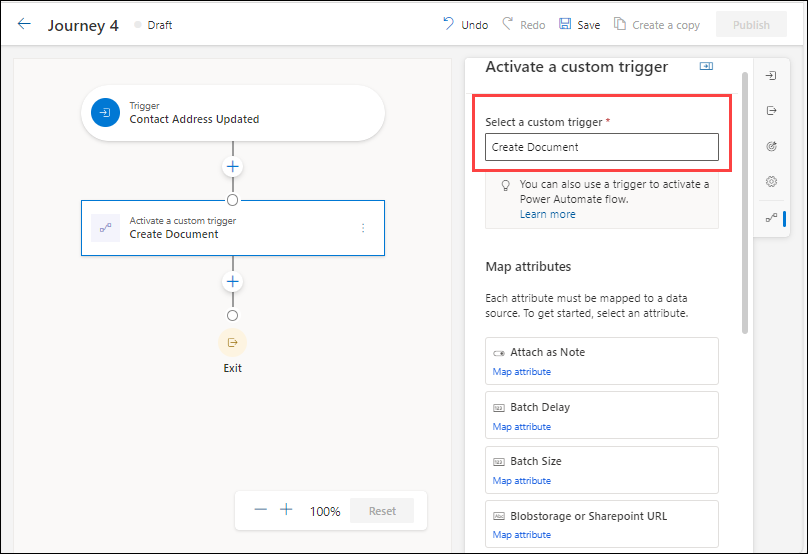
Task: Click the properties panel vertical scrollbar
Action: (x=744, y=200)
